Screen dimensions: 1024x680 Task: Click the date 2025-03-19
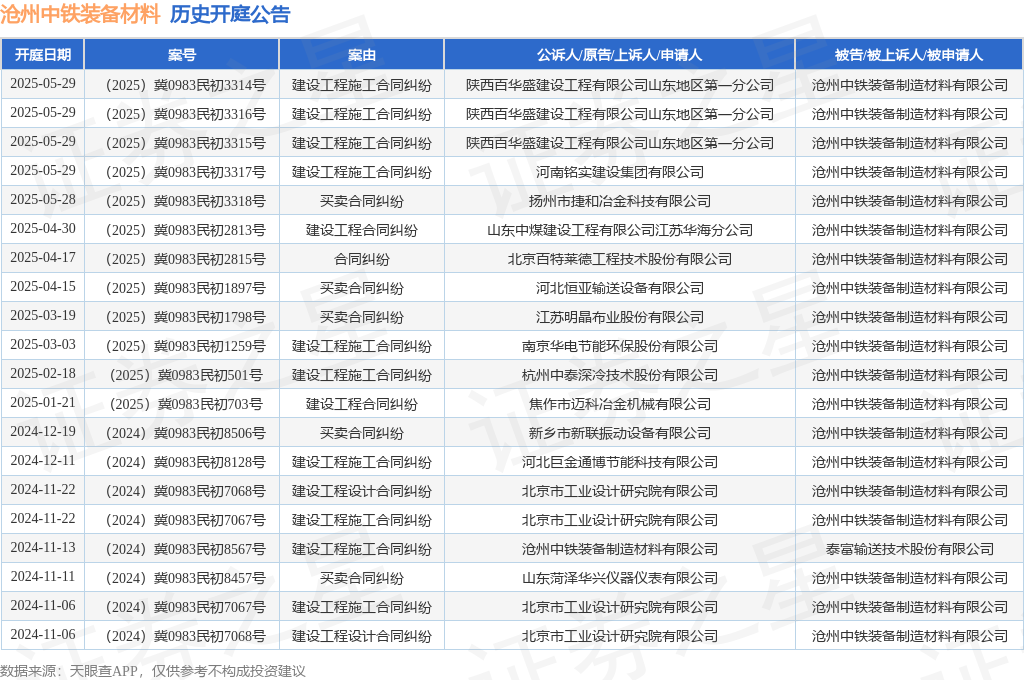tap(43, 316)
